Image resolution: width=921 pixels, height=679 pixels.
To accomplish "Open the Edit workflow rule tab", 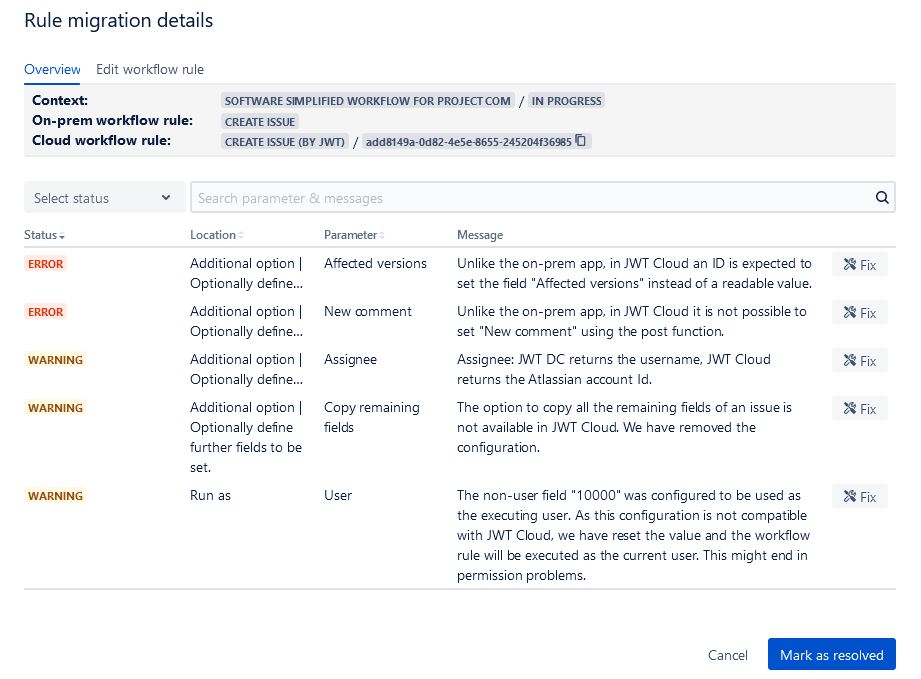I will [150, 69].
